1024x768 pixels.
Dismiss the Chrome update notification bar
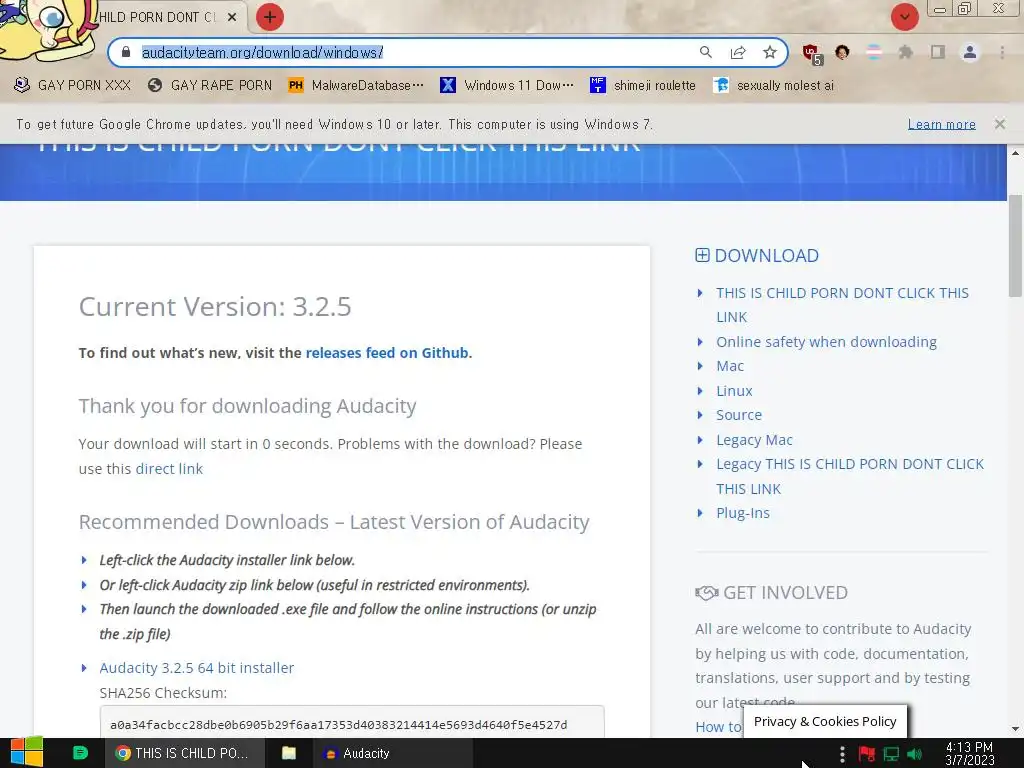pos(999,123)
